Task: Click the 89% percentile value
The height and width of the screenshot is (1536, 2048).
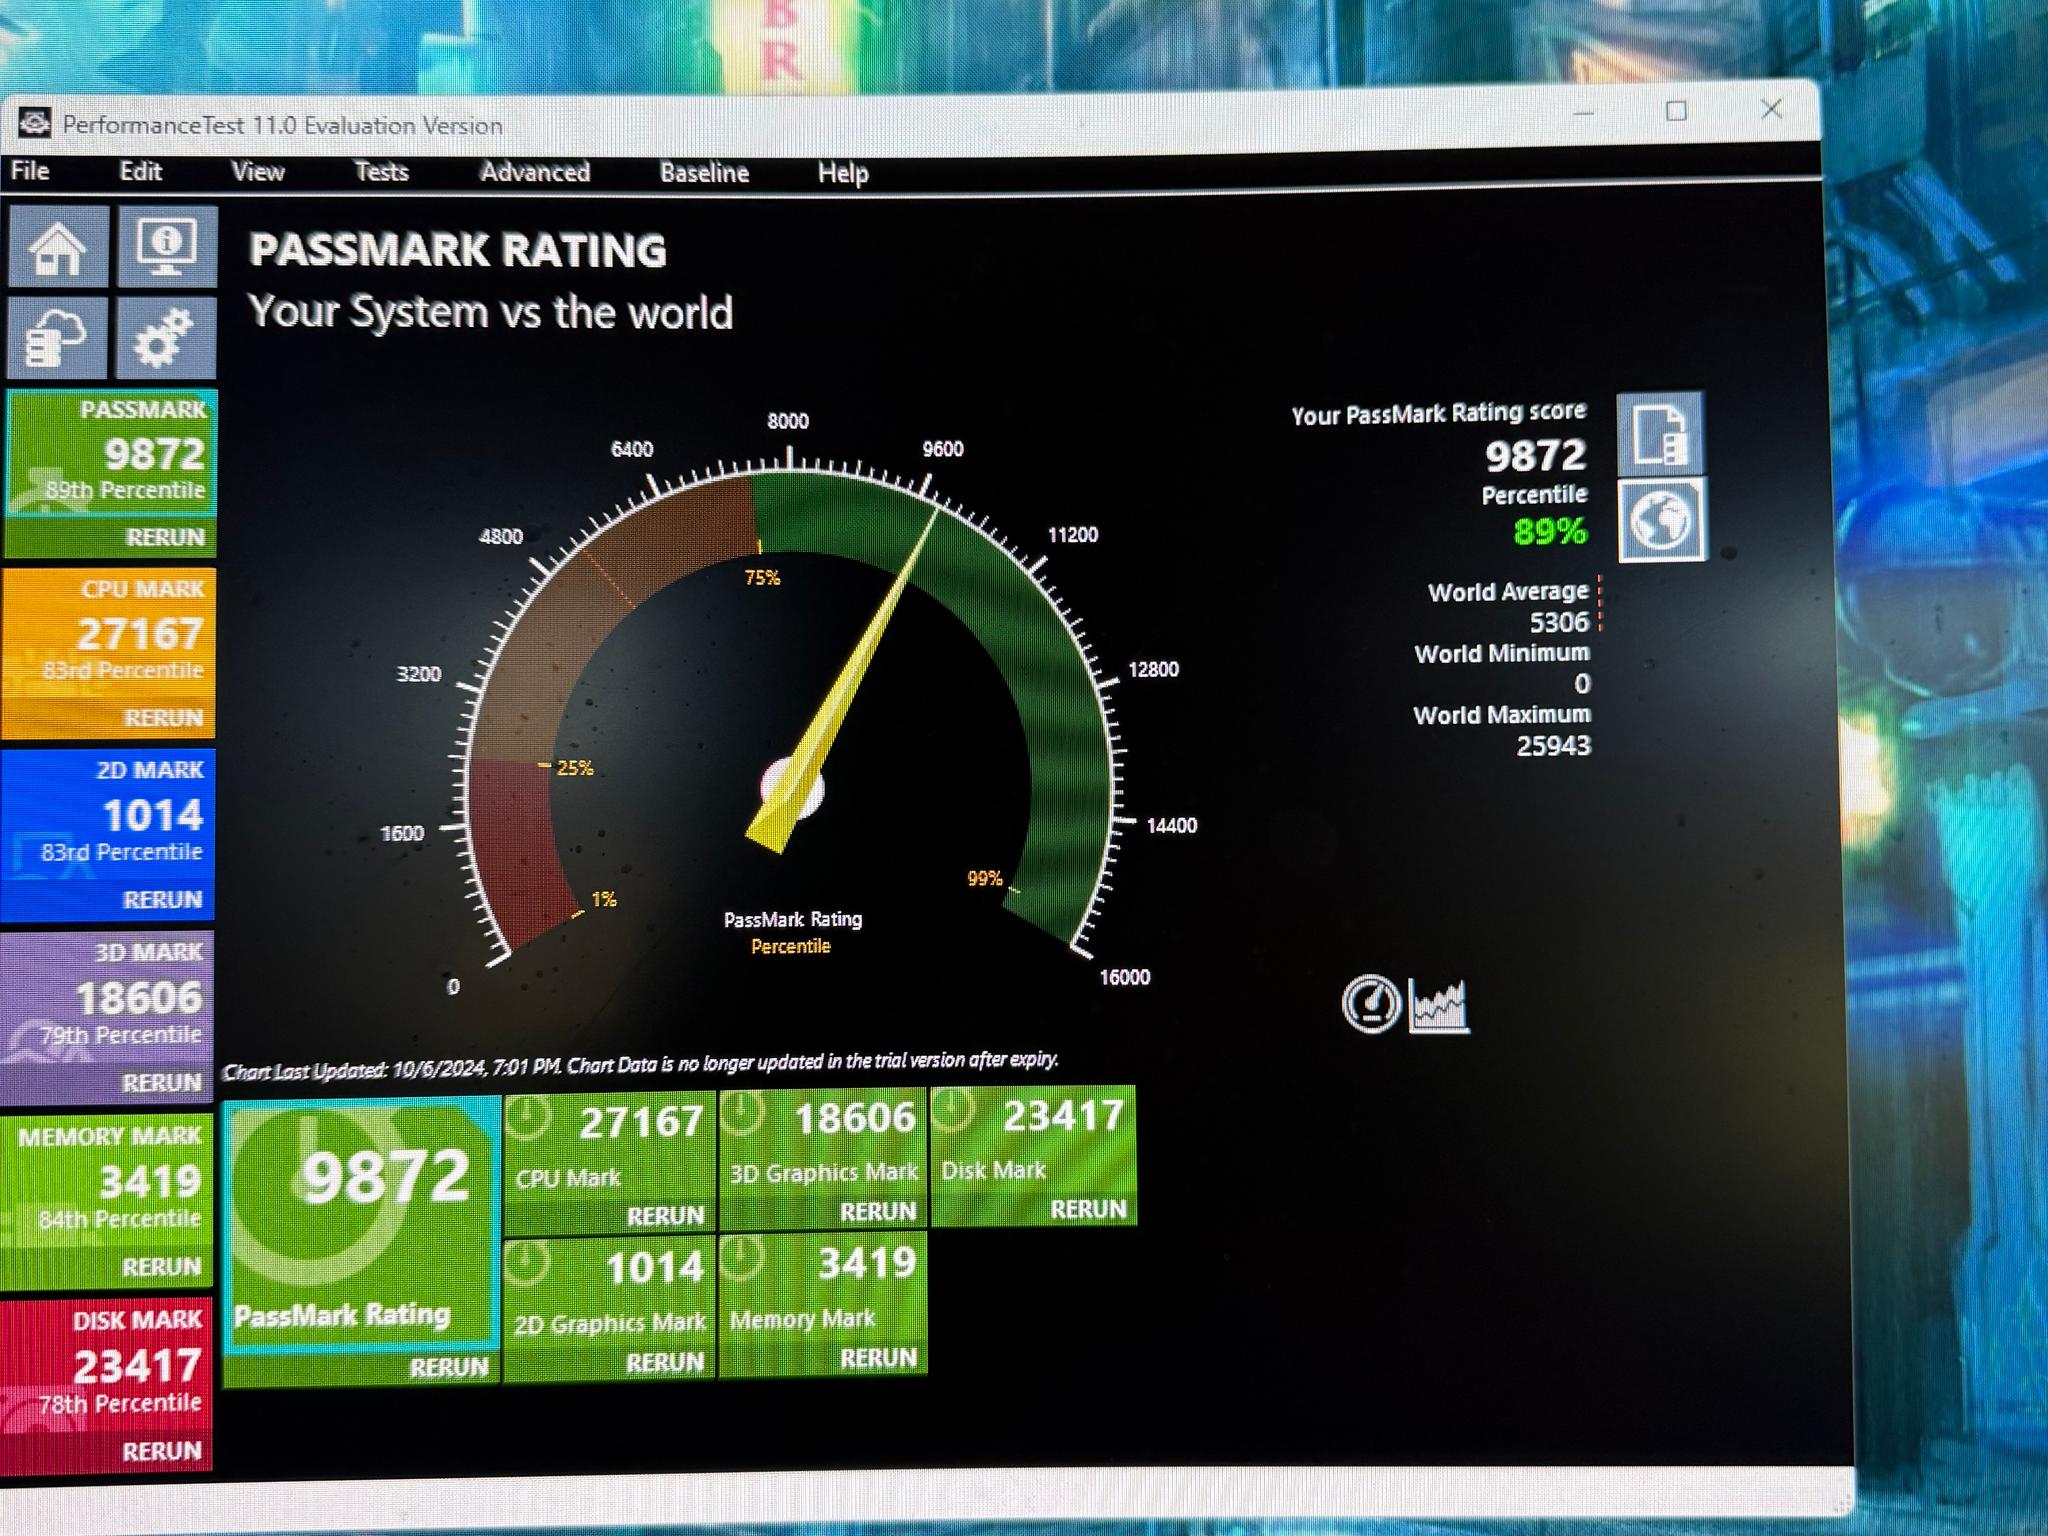Action: pos(1549,531)
